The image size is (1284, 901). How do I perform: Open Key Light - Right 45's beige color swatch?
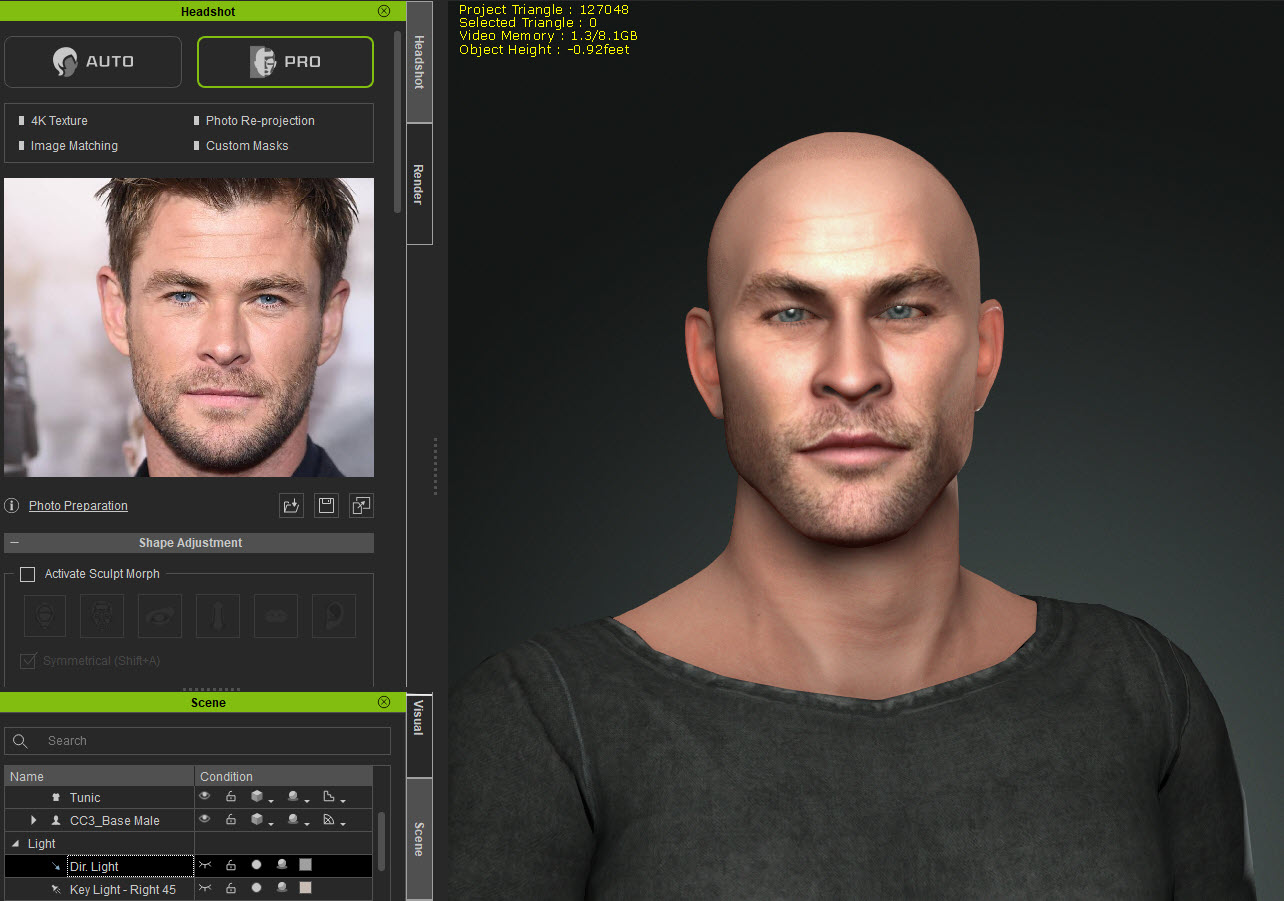[x=306, y=888]
